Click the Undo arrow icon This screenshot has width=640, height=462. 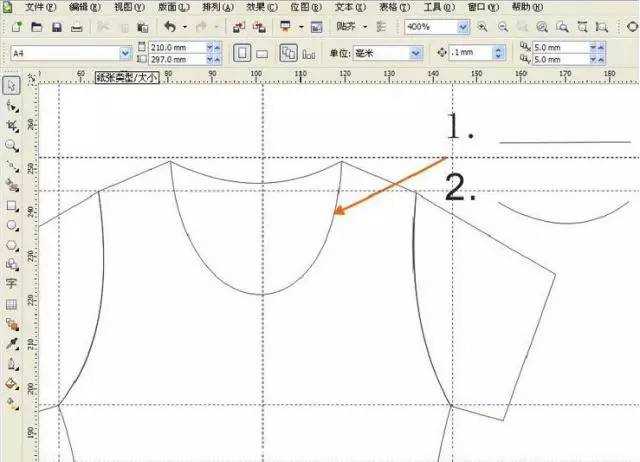pos(169,27)
